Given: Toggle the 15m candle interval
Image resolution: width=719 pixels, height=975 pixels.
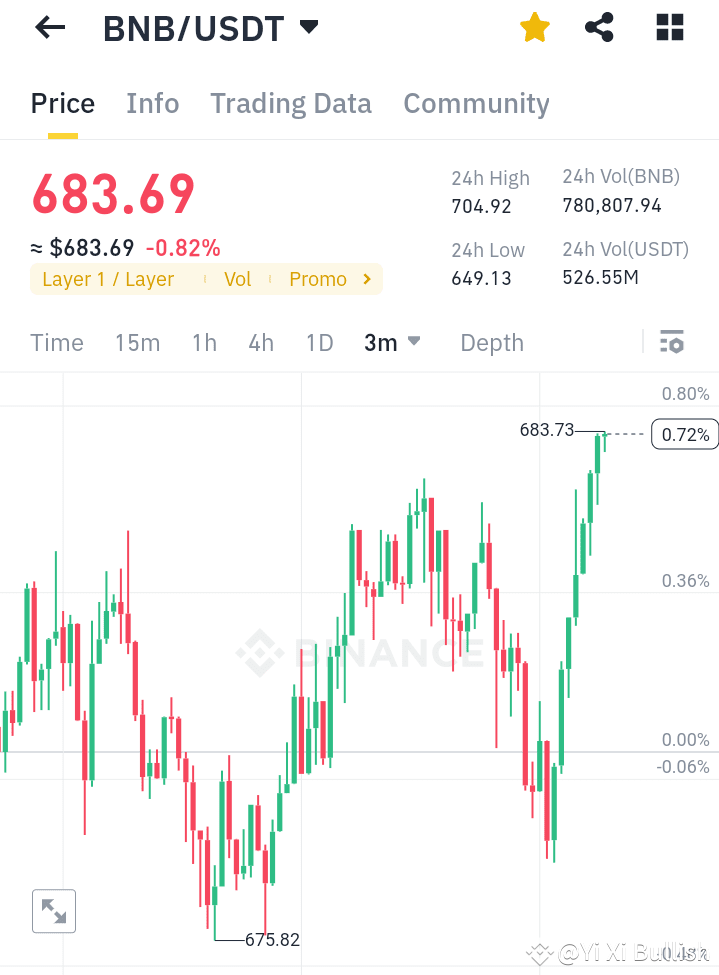Looking at the screenshot, I should (137, 342).
